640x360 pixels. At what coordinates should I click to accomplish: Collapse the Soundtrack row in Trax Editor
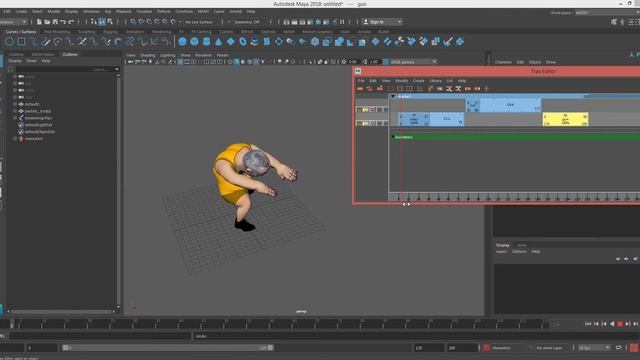point(393,137)
